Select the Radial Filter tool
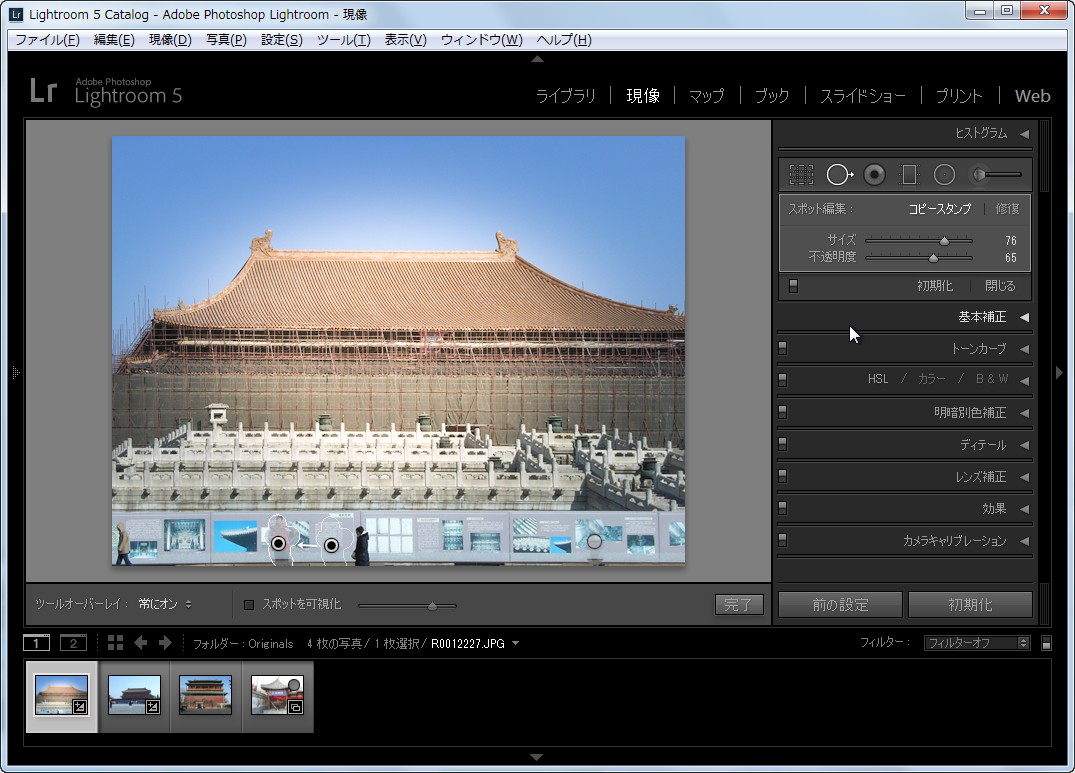The image size is (1075, 773). coord(944,175)
